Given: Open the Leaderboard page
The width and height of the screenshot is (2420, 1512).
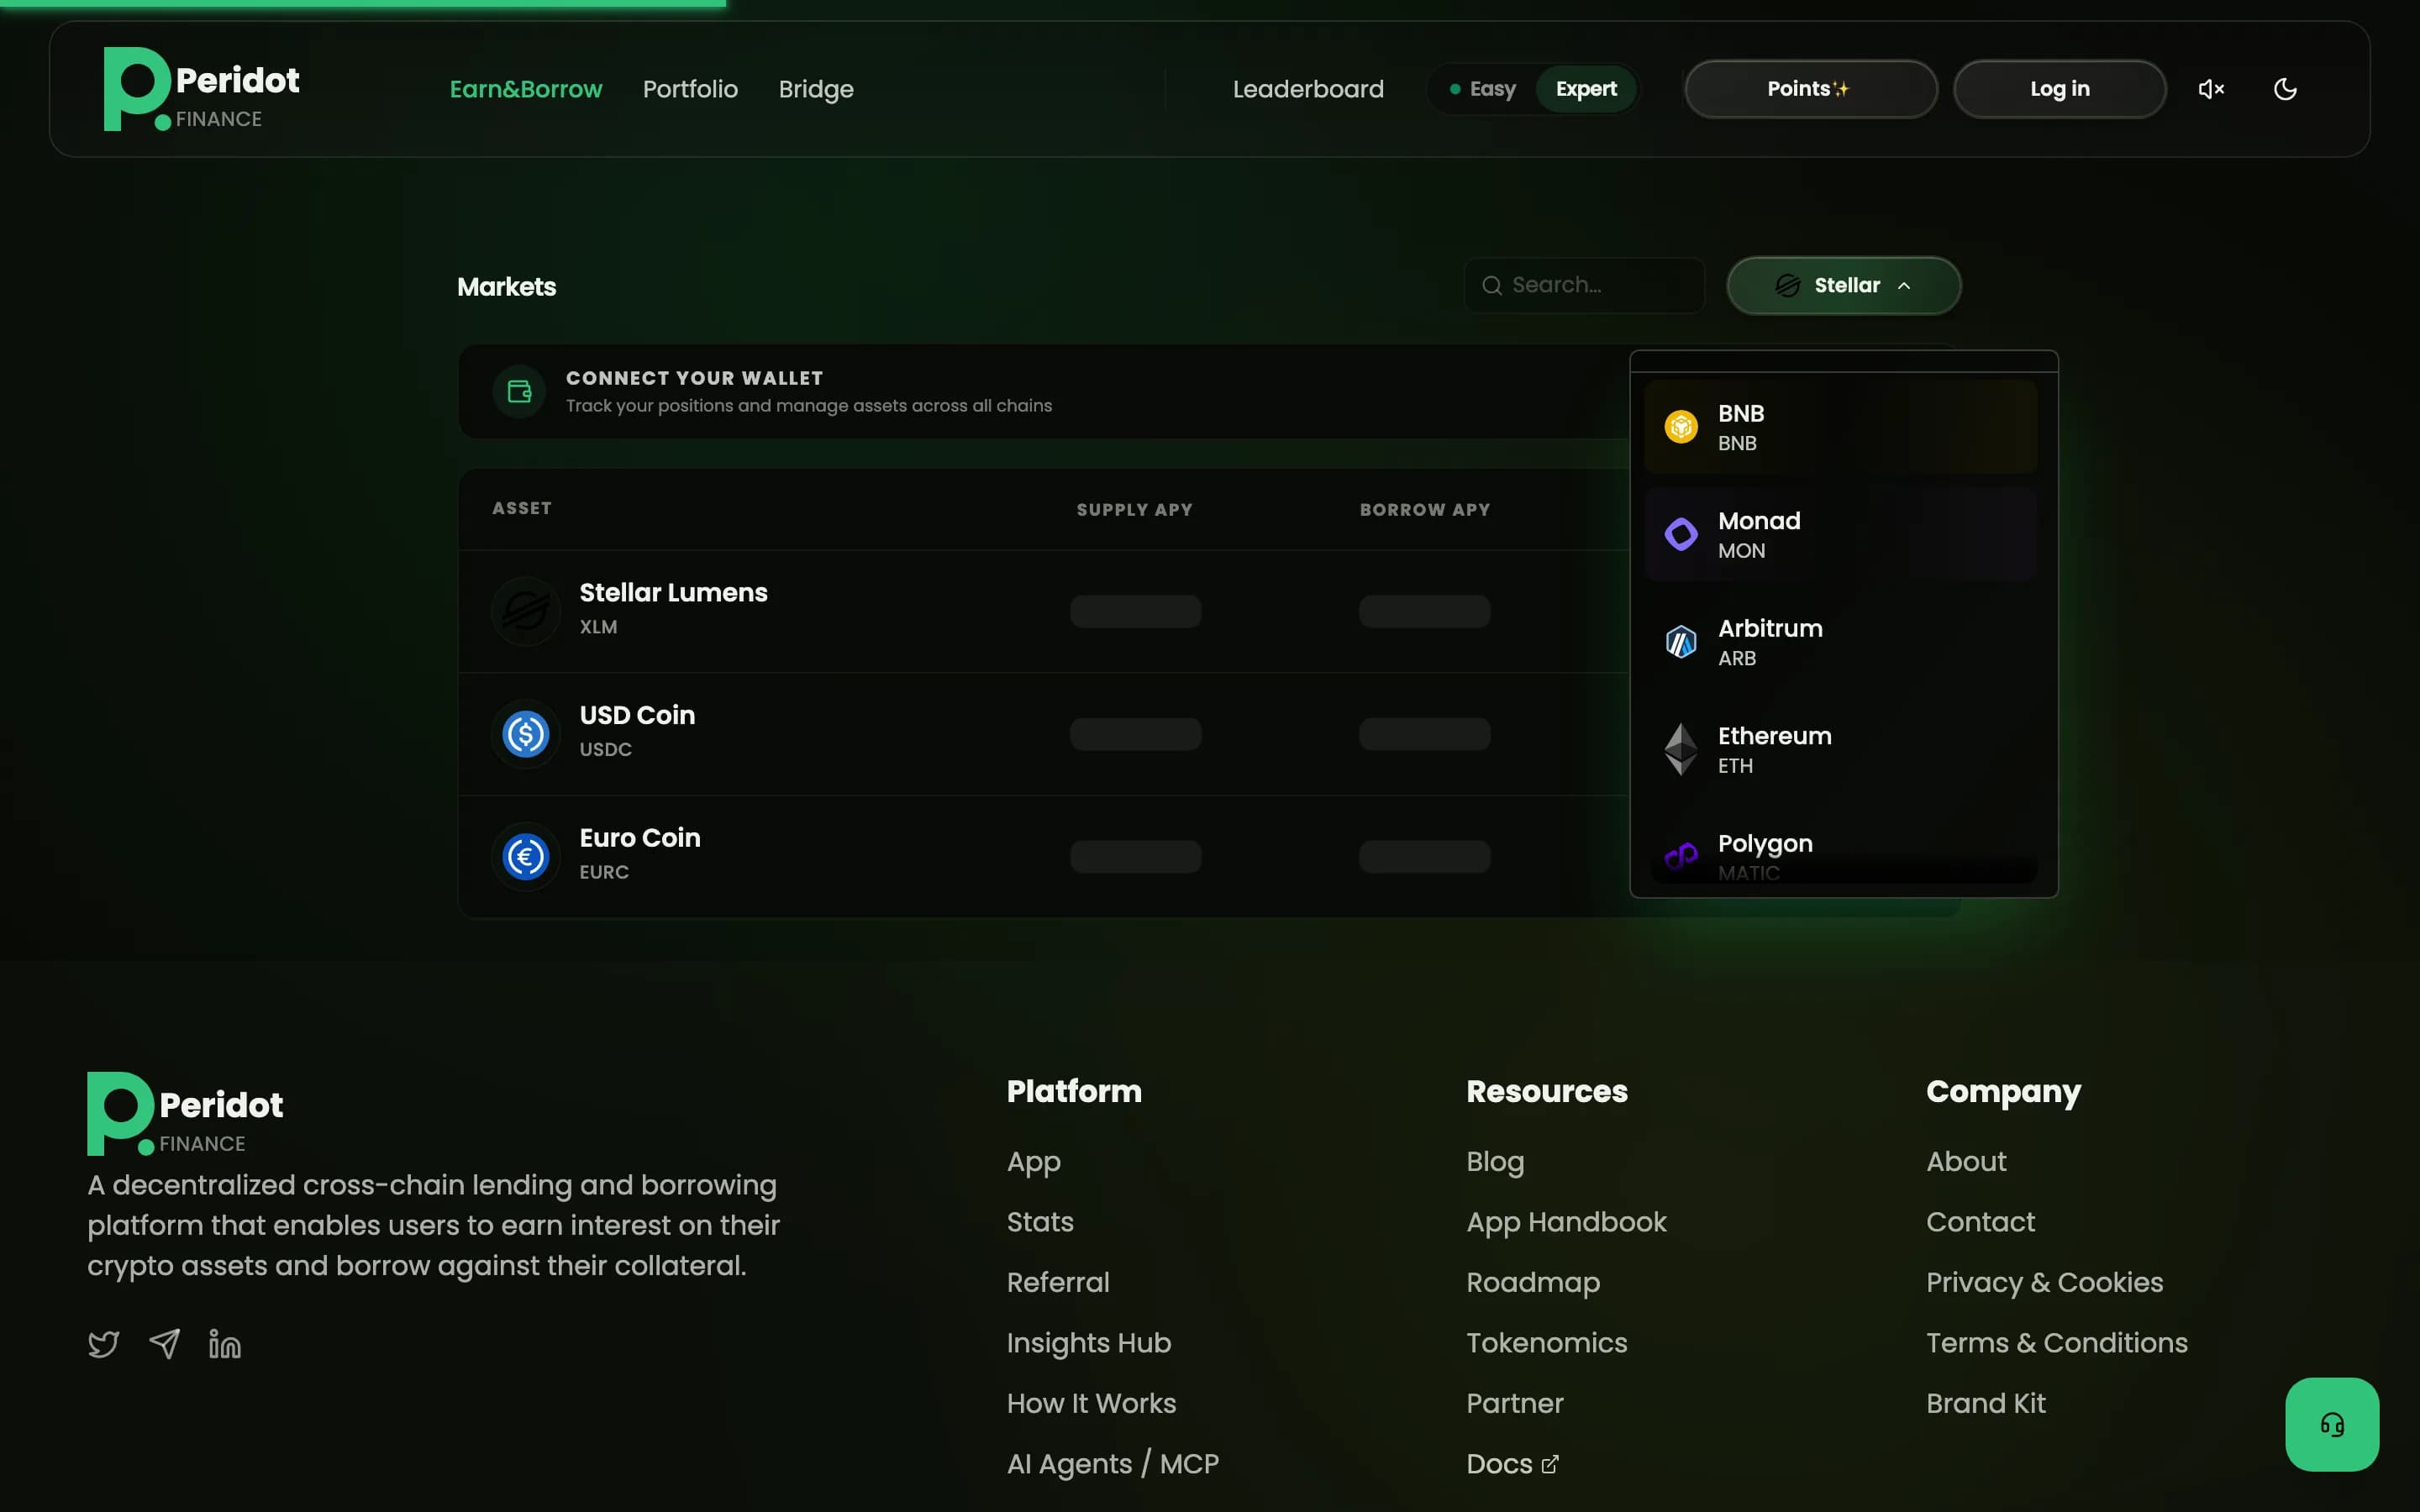Looking at the screenshot, I should pos(1308,89).
